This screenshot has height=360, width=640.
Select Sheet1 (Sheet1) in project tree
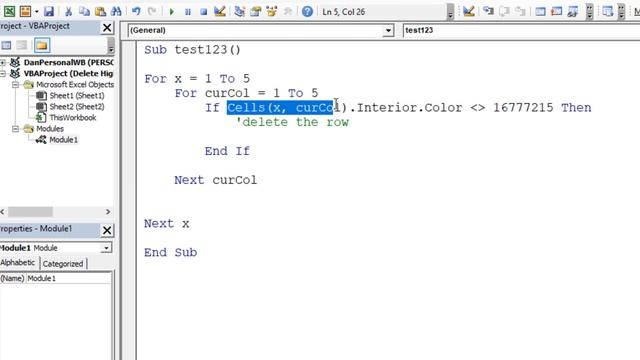pyautogui.click(x=77, y=96)
